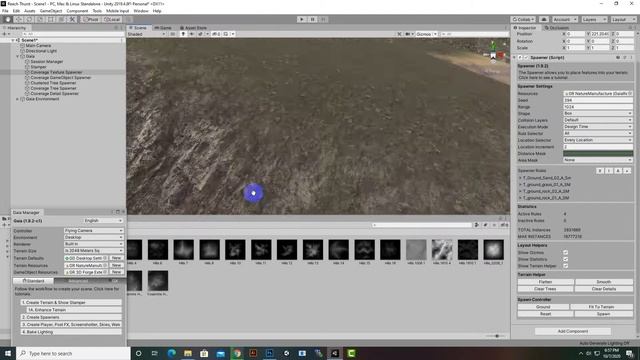Open the Shape dropdown set to Box

(598, 113)
